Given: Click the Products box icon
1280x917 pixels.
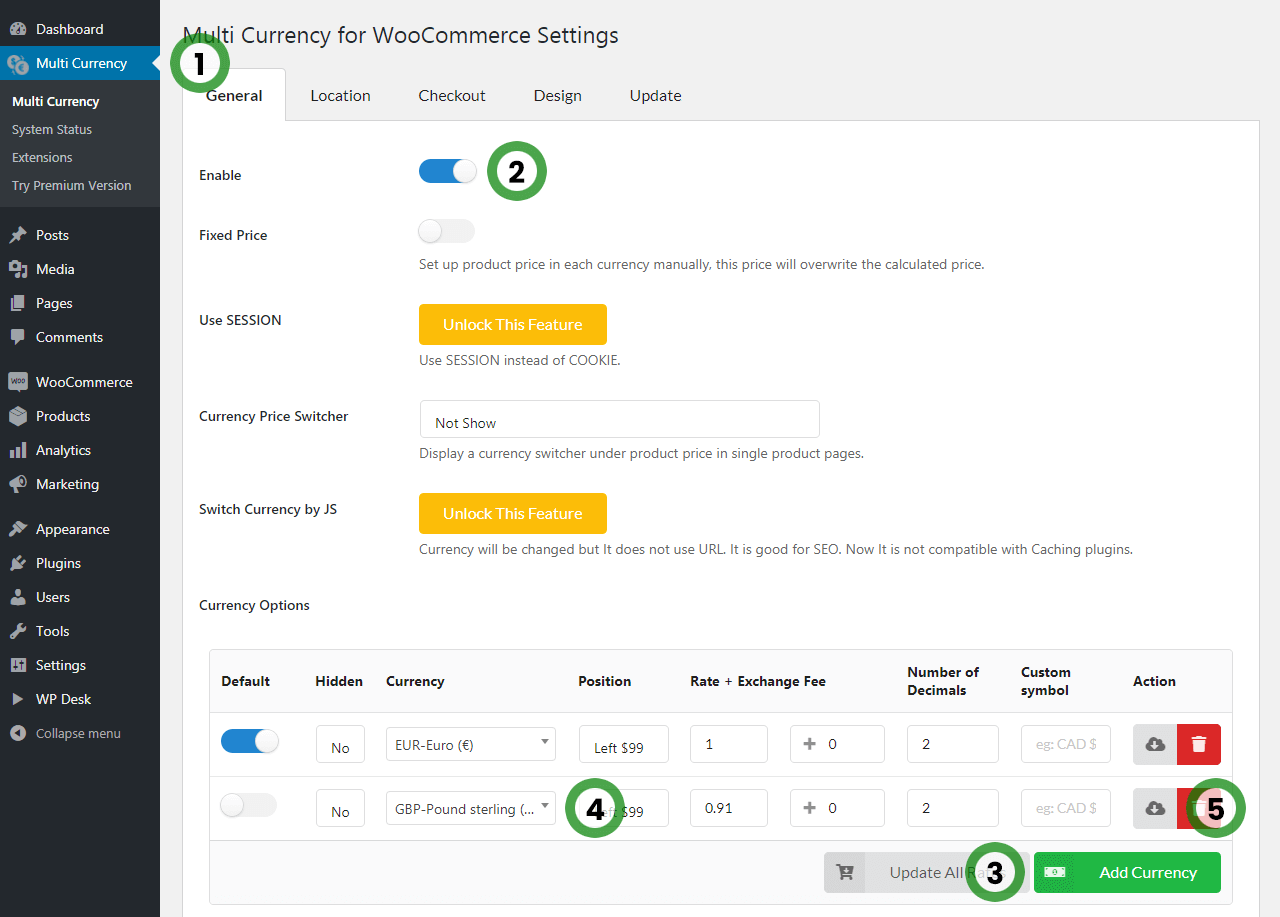Looking at the screenshot, I should pos(18,416).
